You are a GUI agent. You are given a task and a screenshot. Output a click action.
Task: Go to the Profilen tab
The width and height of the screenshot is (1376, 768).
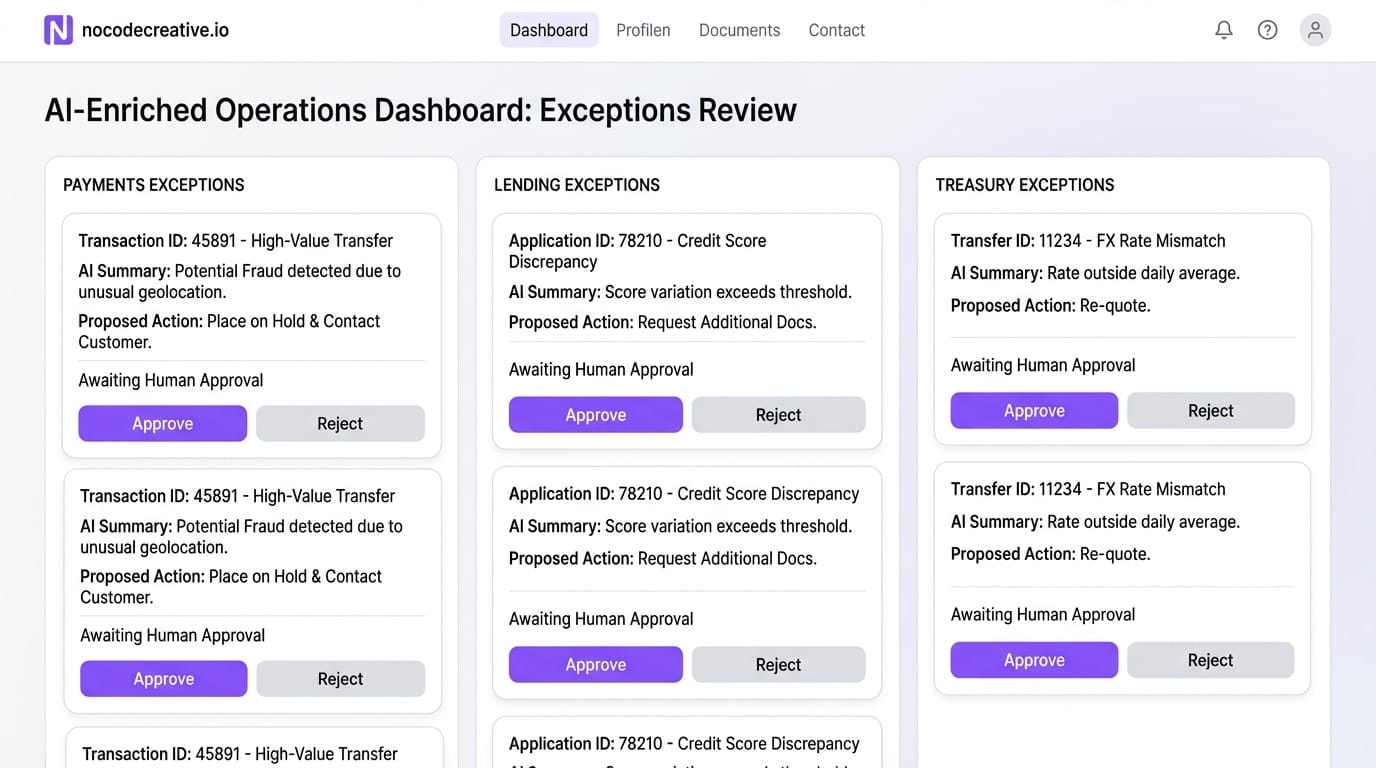(643, 30)
